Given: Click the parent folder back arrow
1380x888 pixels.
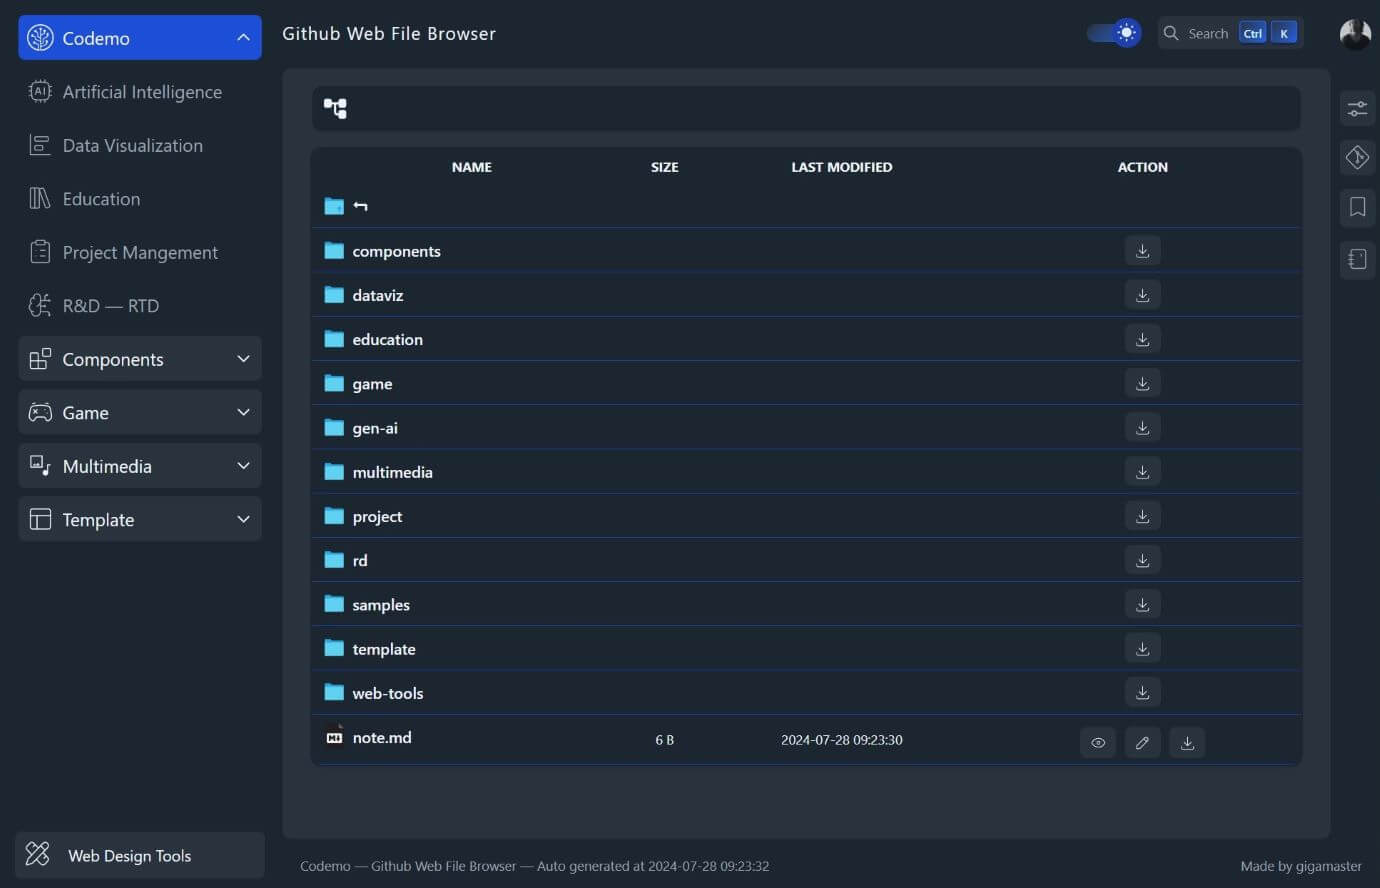Looking at the screenshot, I should click(x=359, y=206).
